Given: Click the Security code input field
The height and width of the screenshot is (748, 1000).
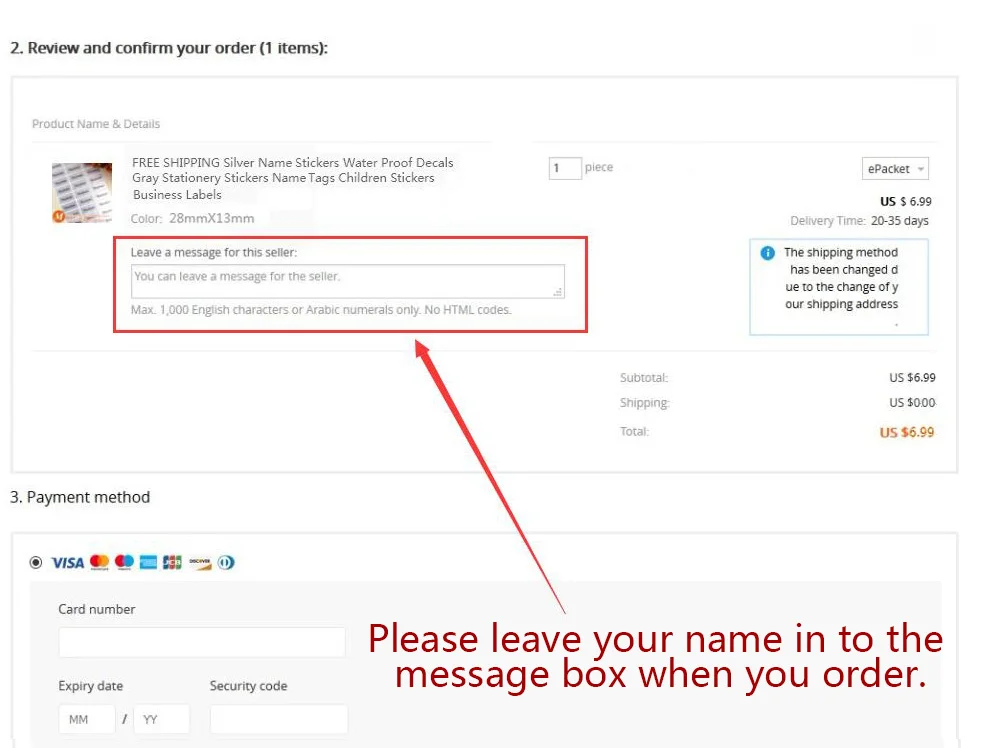Looking at the screenshot, I should (279, 719).
